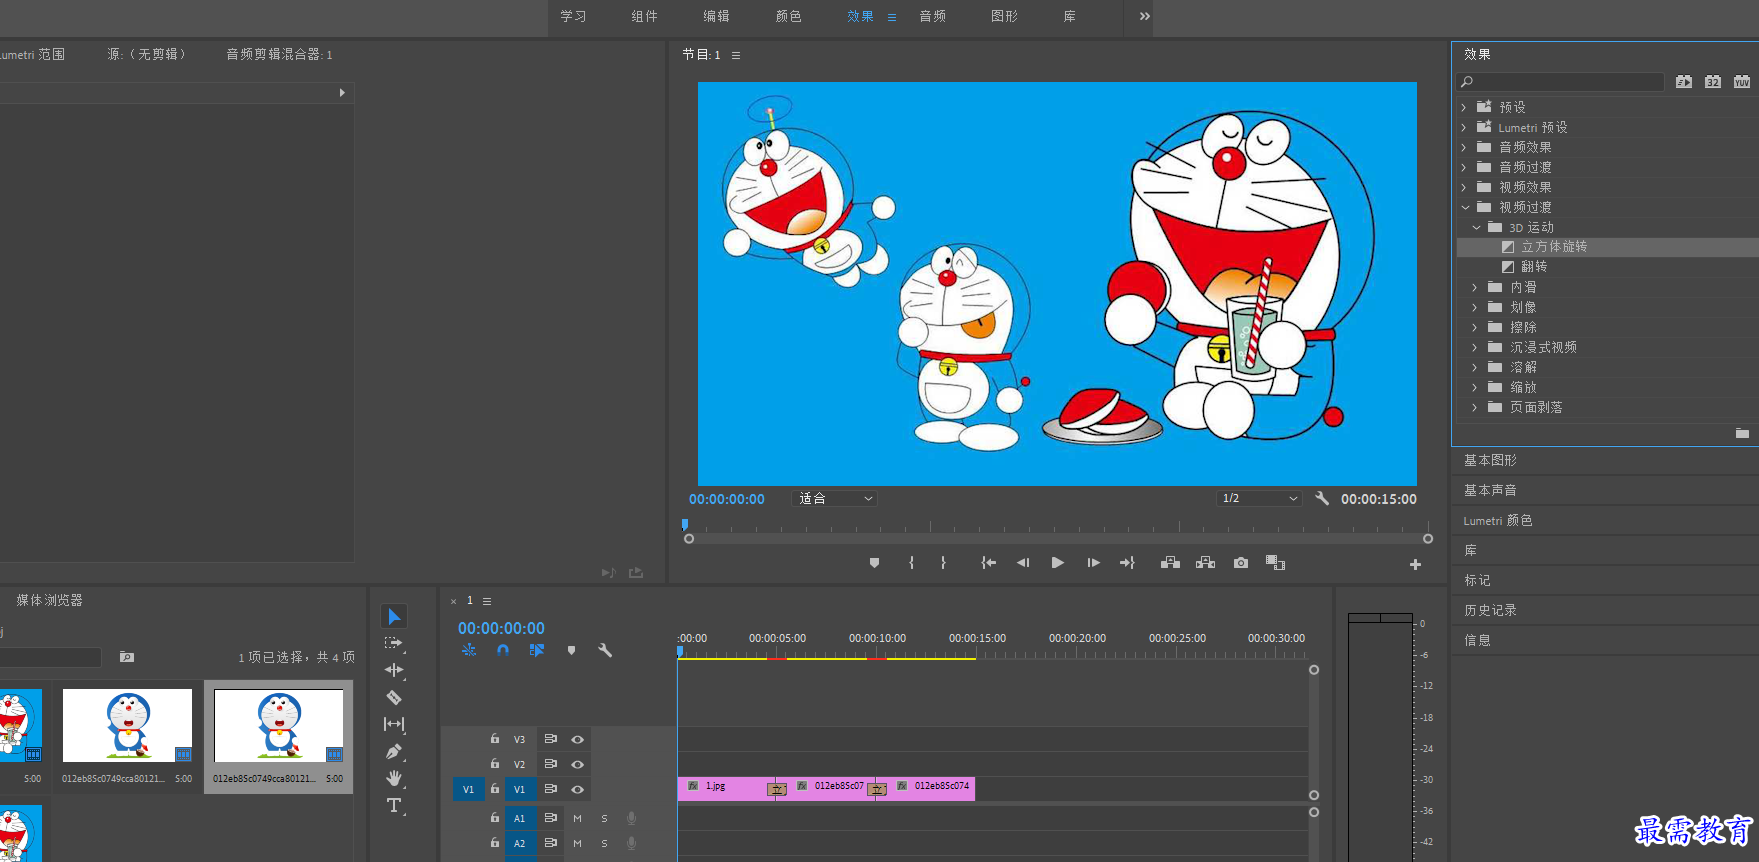Go to In point in program monitor
1759x862 pixels.
[x=988, y=563]
